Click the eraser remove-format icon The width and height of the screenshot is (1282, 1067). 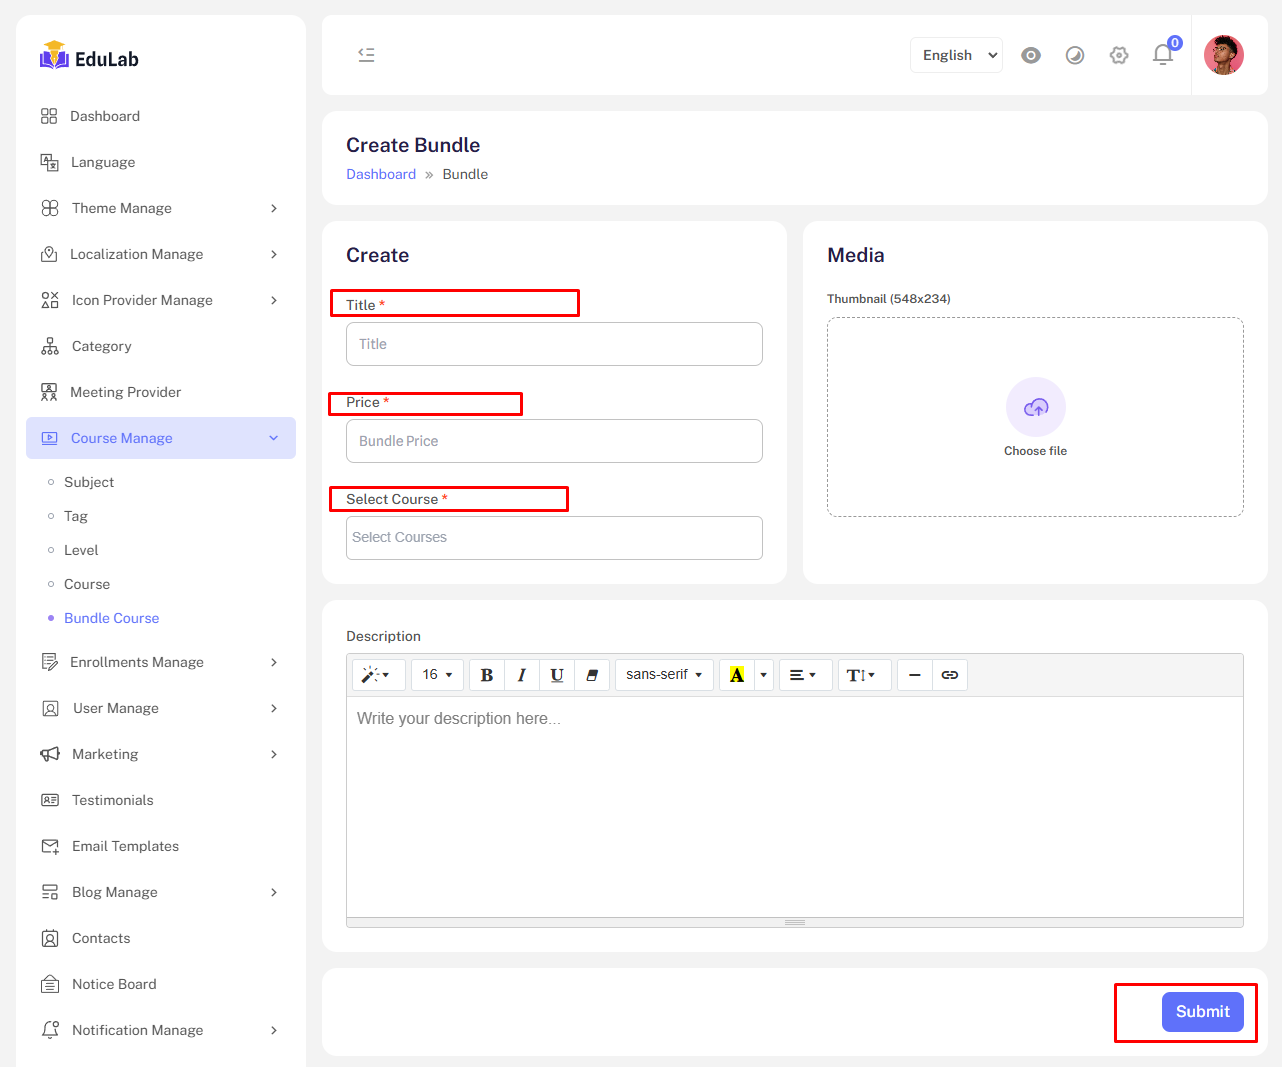click(x=592, y=675)
